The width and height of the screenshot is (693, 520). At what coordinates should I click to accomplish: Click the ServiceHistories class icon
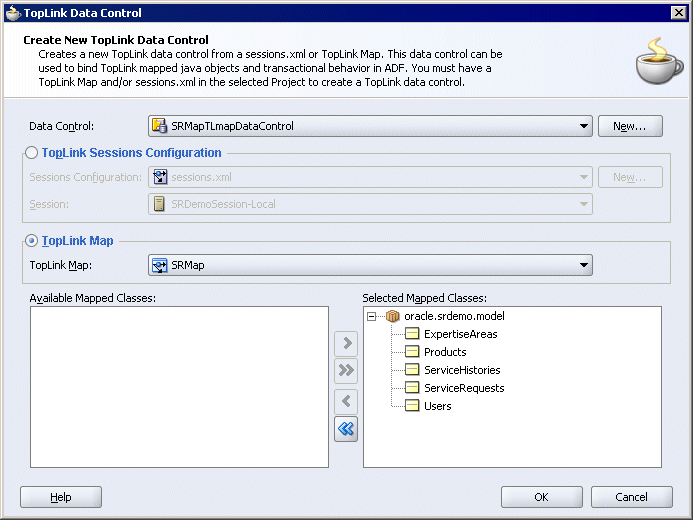point(412,369)
